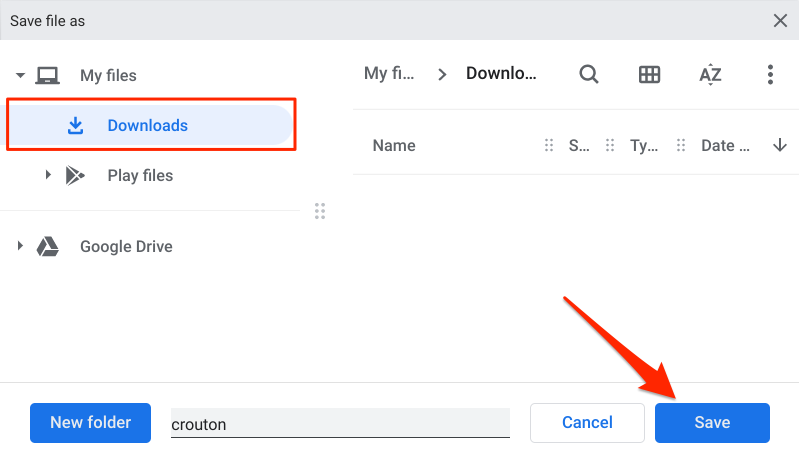Toggle the descending sort arrow
Screen dimensions: 799x454
pyautogui.click(x=780, y=146)
